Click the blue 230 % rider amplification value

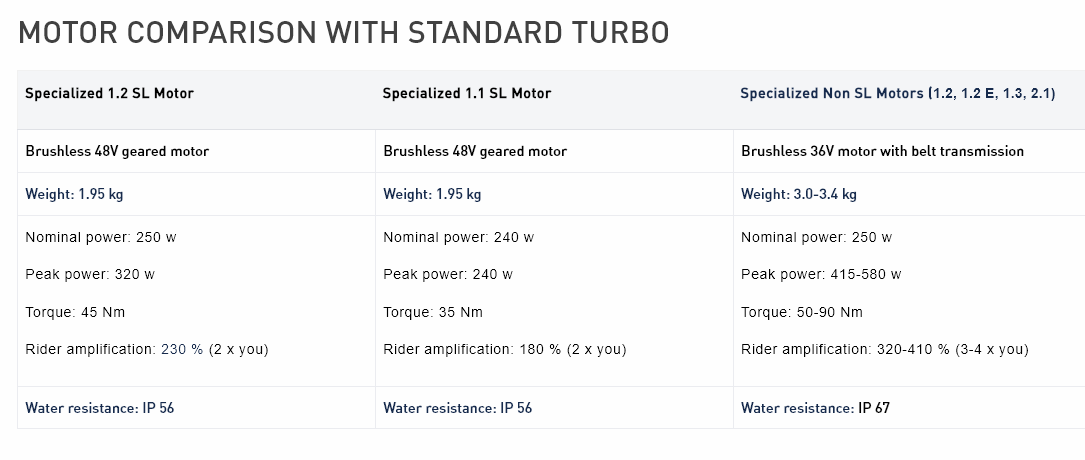182,349
